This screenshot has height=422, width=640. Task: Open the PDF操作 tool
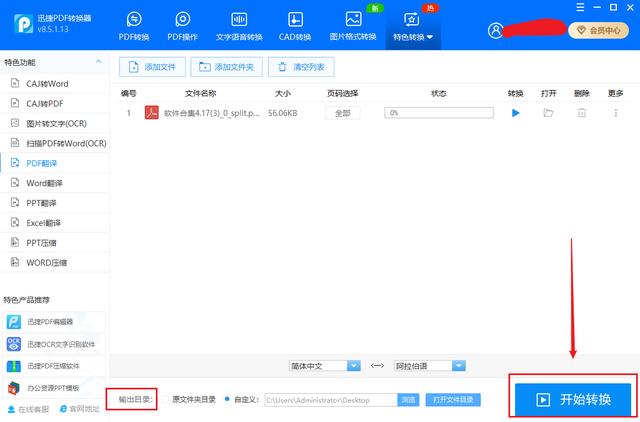pyautogui.click(x=182, y=27)
